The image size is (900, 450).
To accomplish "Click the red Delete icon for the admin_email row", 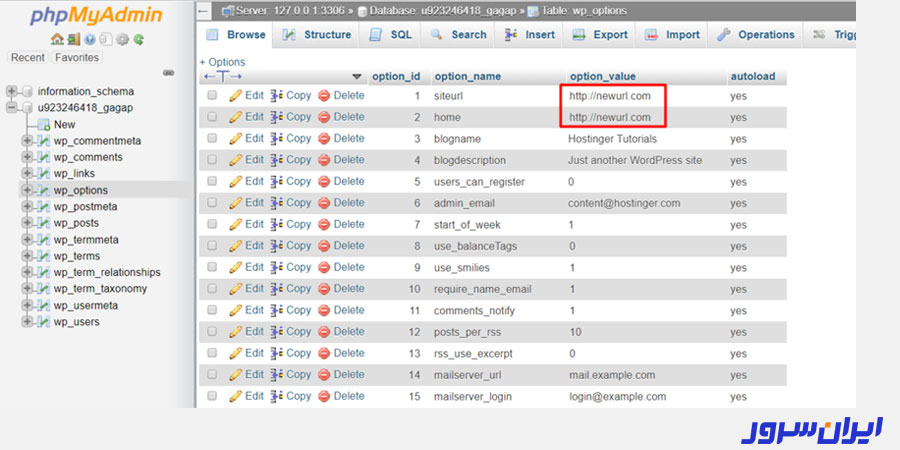I will [324, 203].
